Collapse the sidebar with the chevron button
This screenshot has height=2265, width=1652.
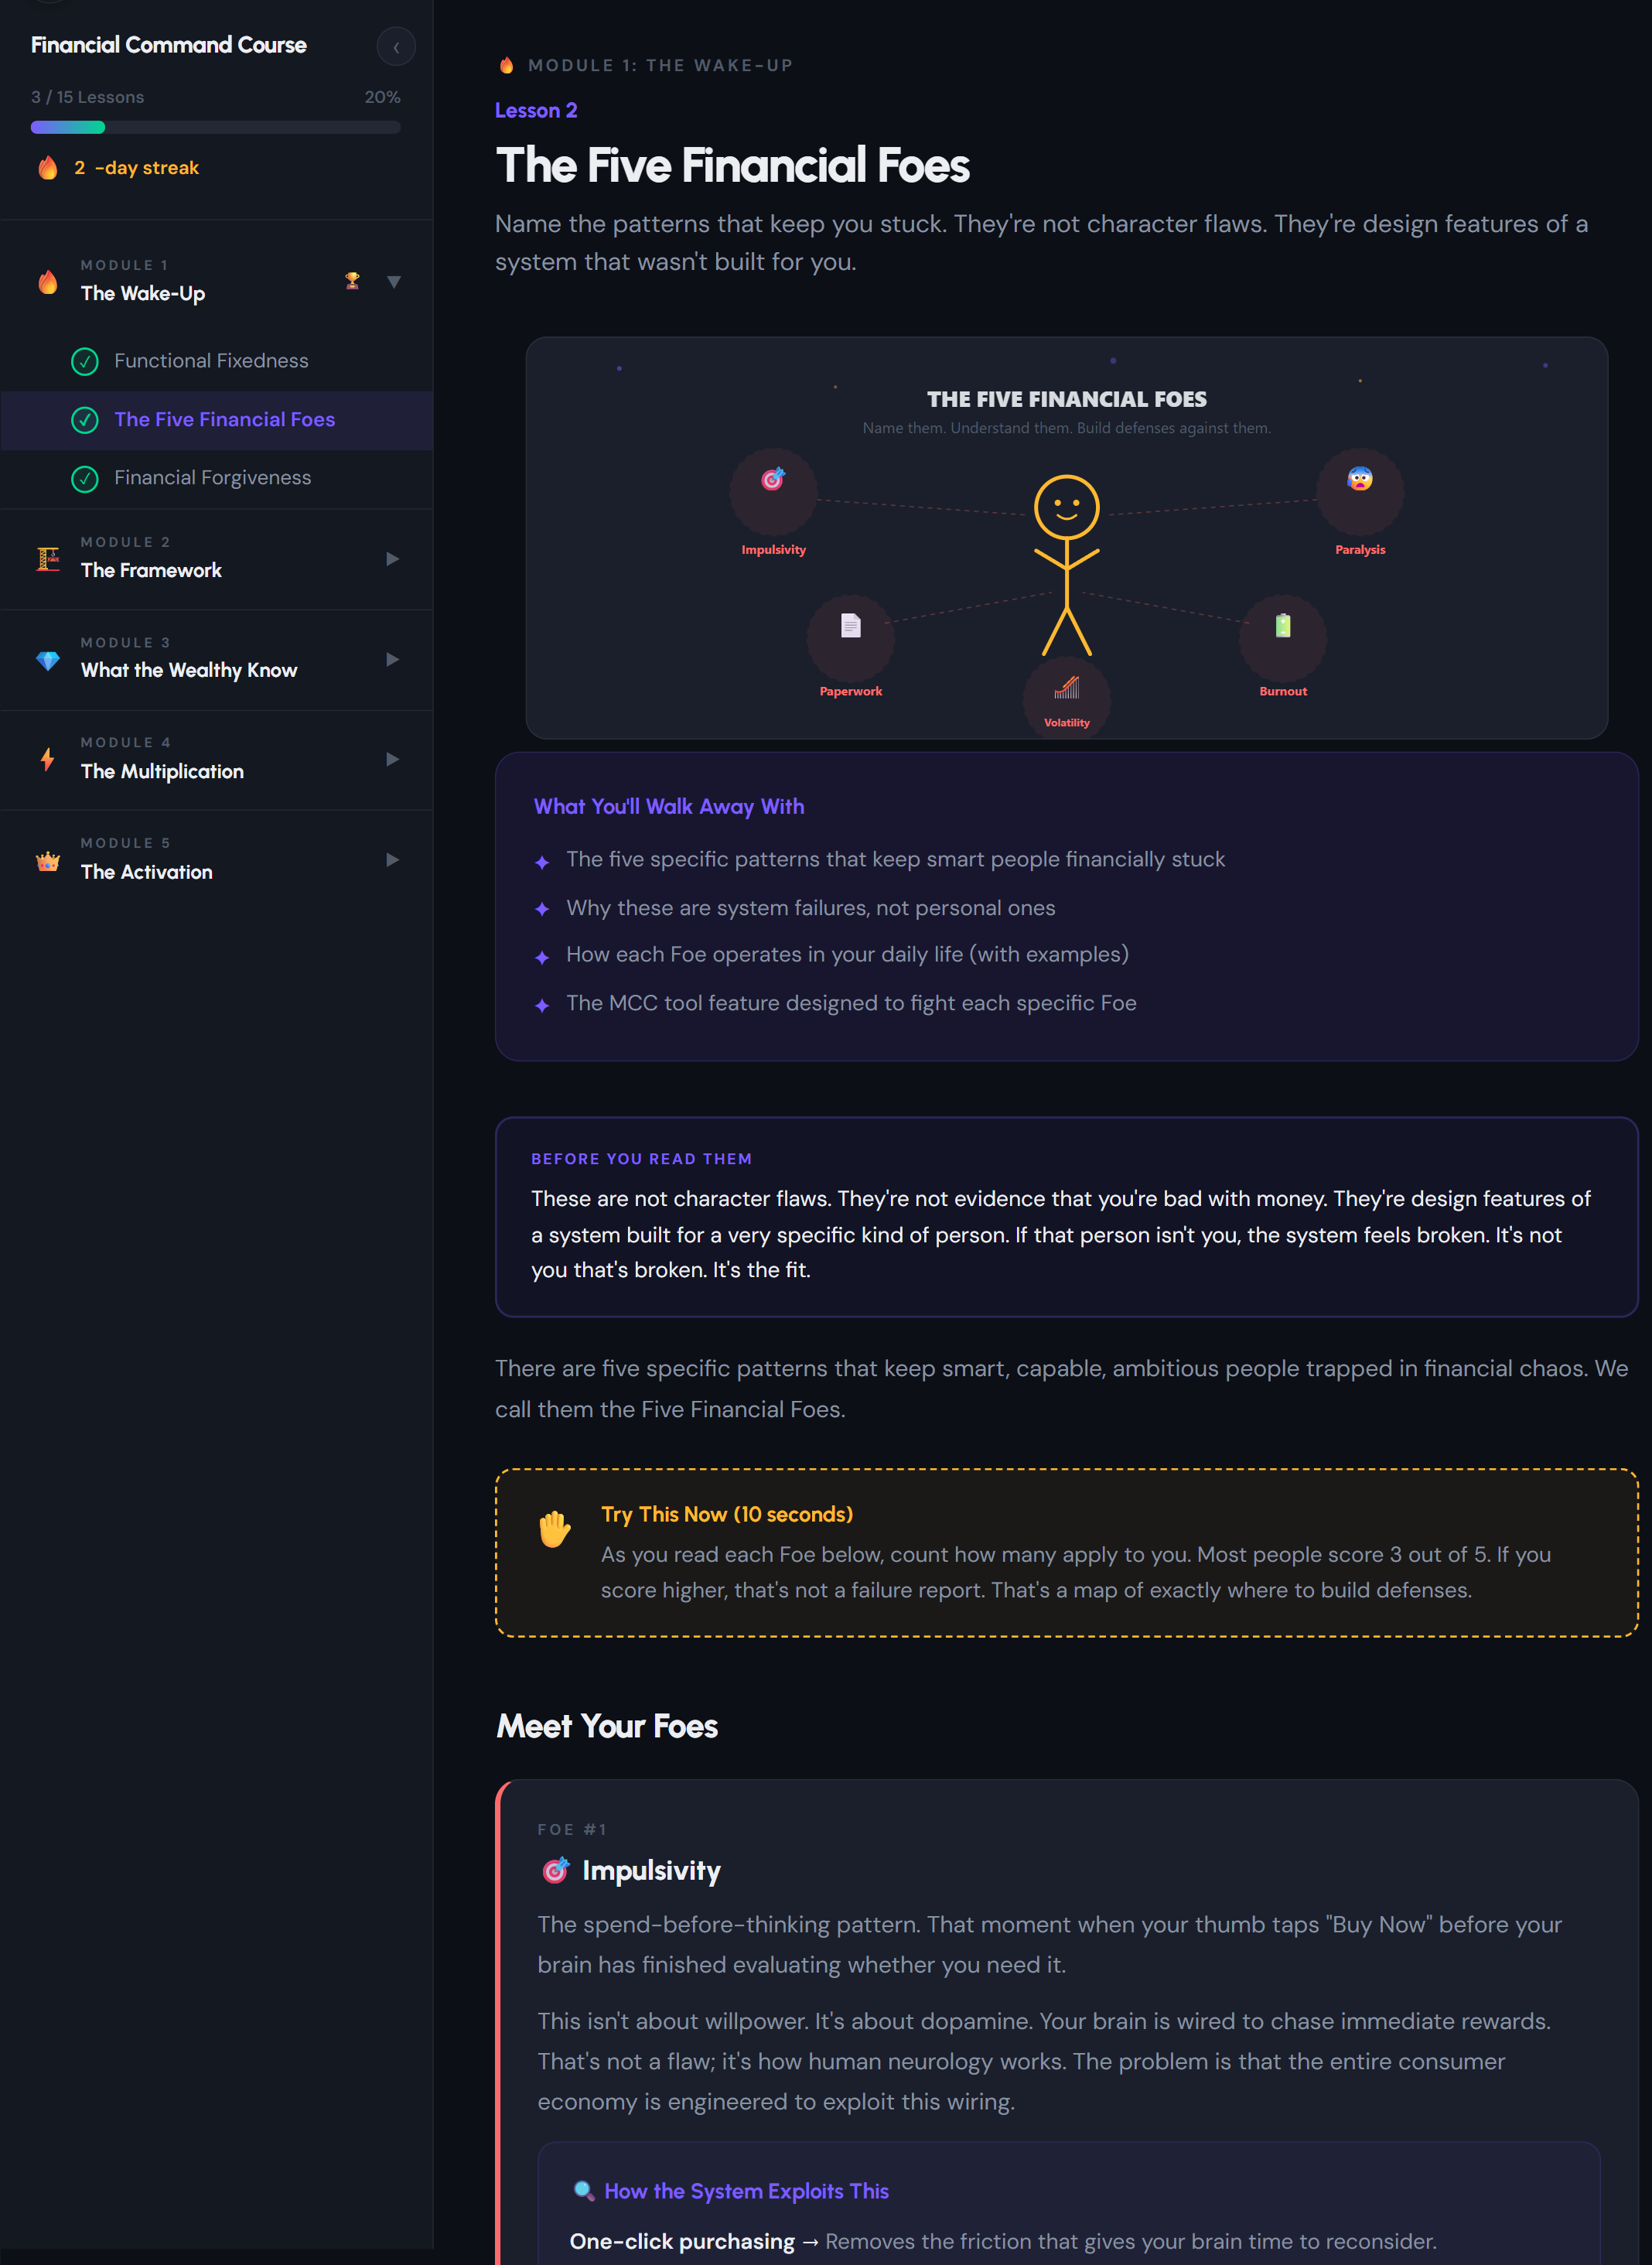[x=396, y=46]
